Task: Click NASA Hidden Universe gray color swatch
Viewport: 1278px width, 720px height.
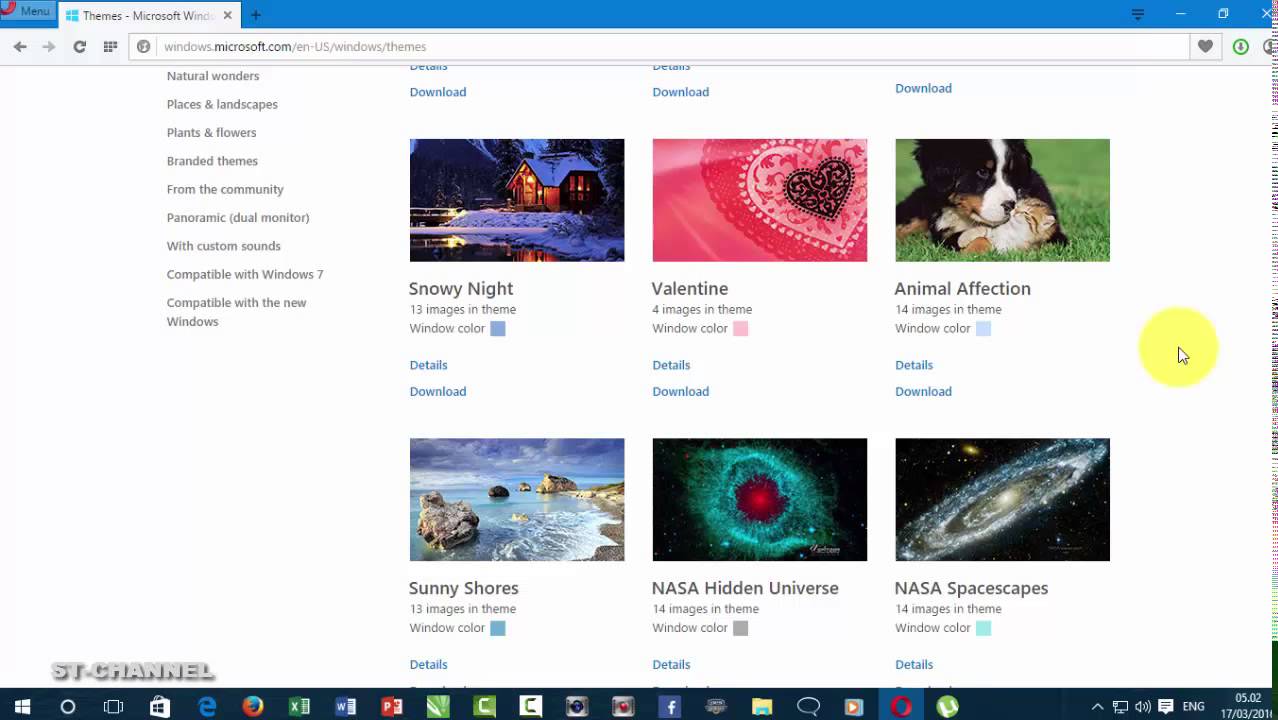Action: point(741,628)
